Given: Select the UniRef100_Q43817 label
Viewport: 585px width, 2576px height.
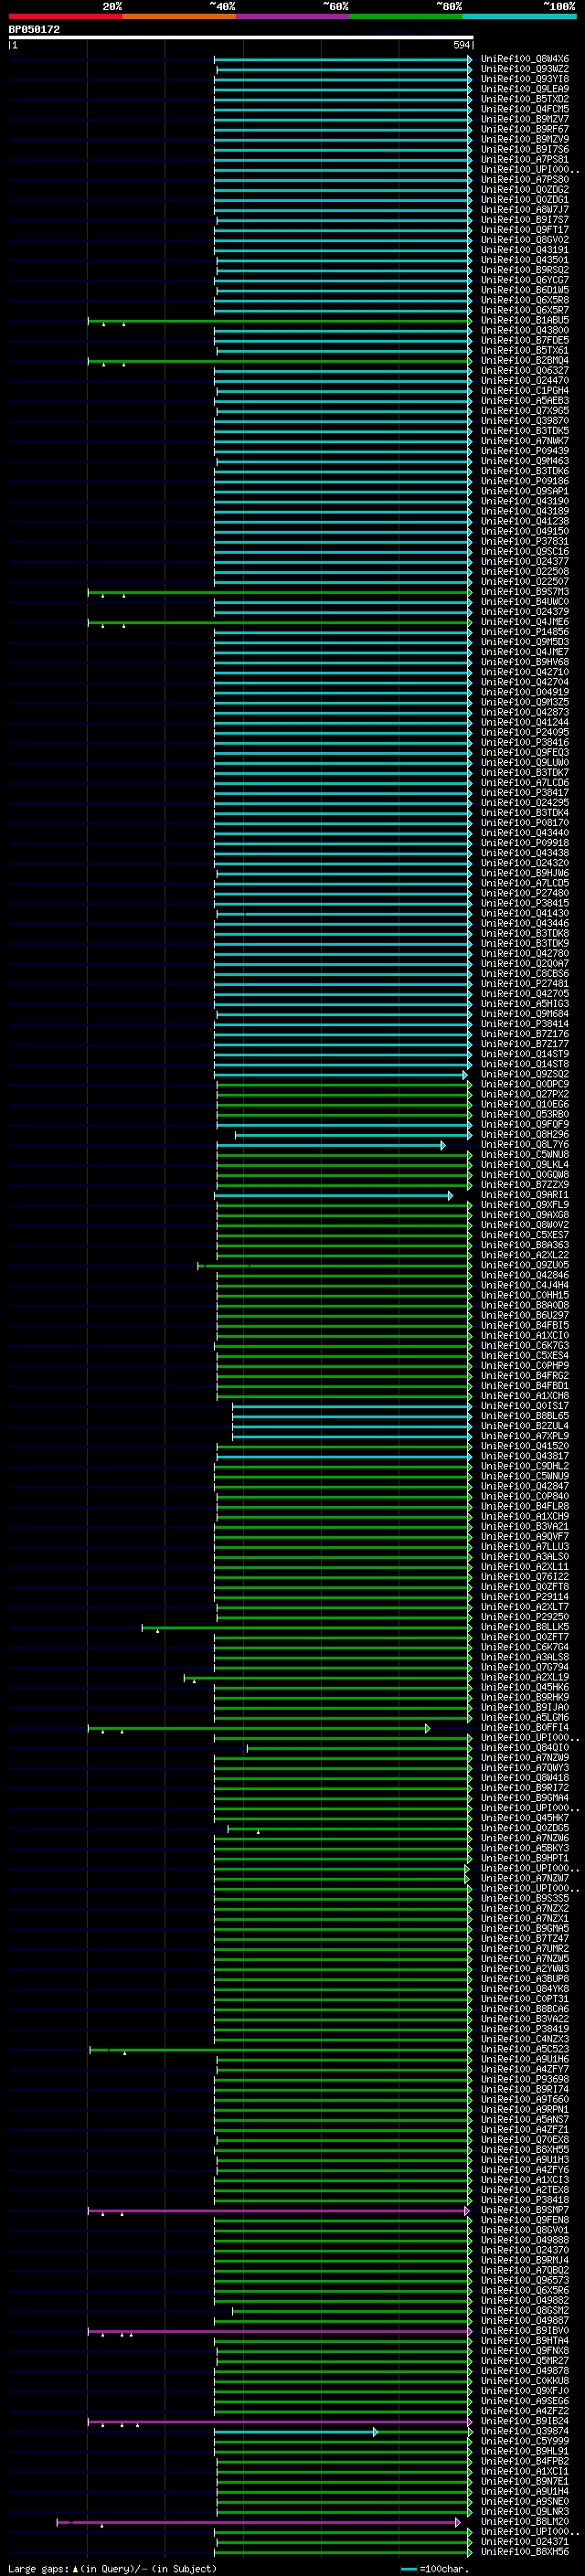Looking at the screenshot, I should [525, 1456].
